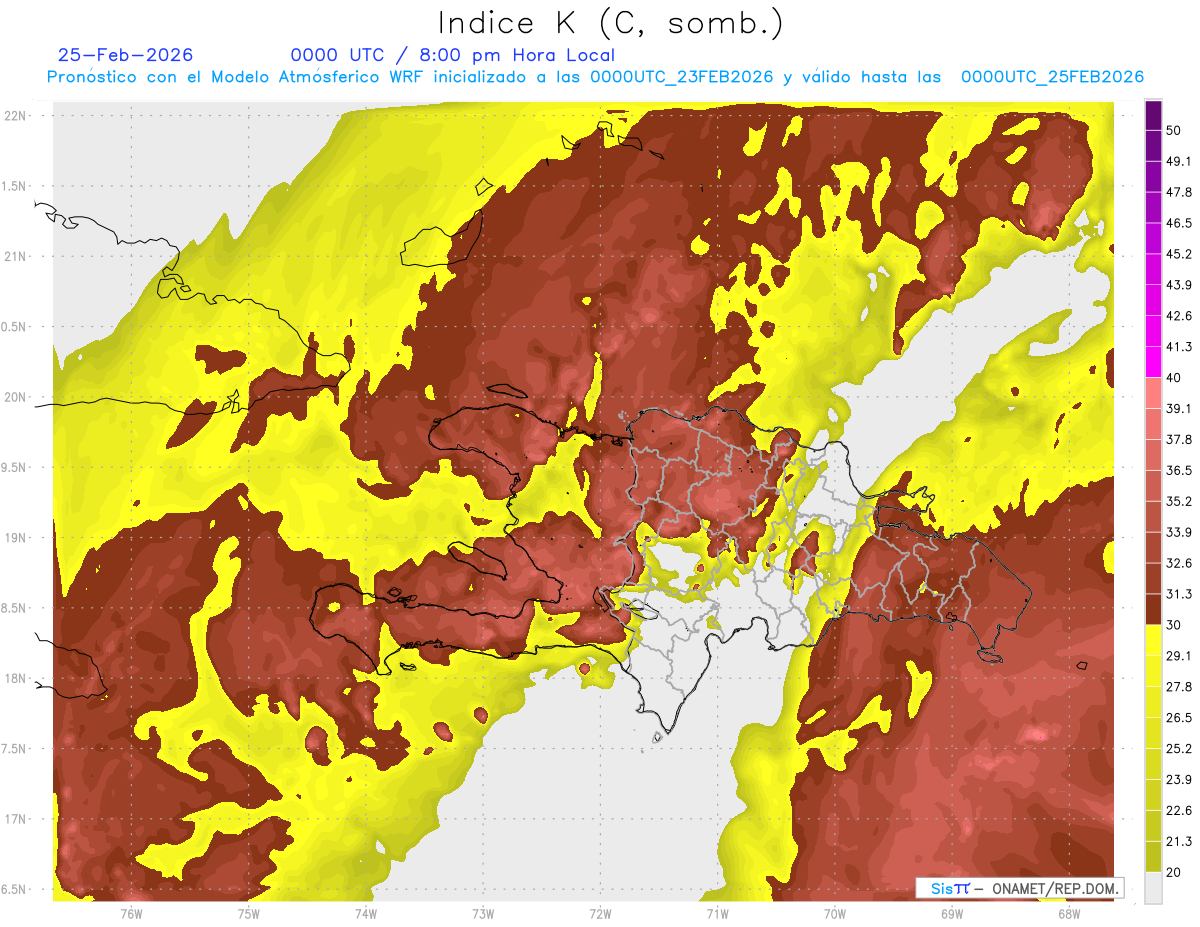
Task: Pick the dark brown colorbar segment between 30 and 31.3
Action: [1153, 610]
